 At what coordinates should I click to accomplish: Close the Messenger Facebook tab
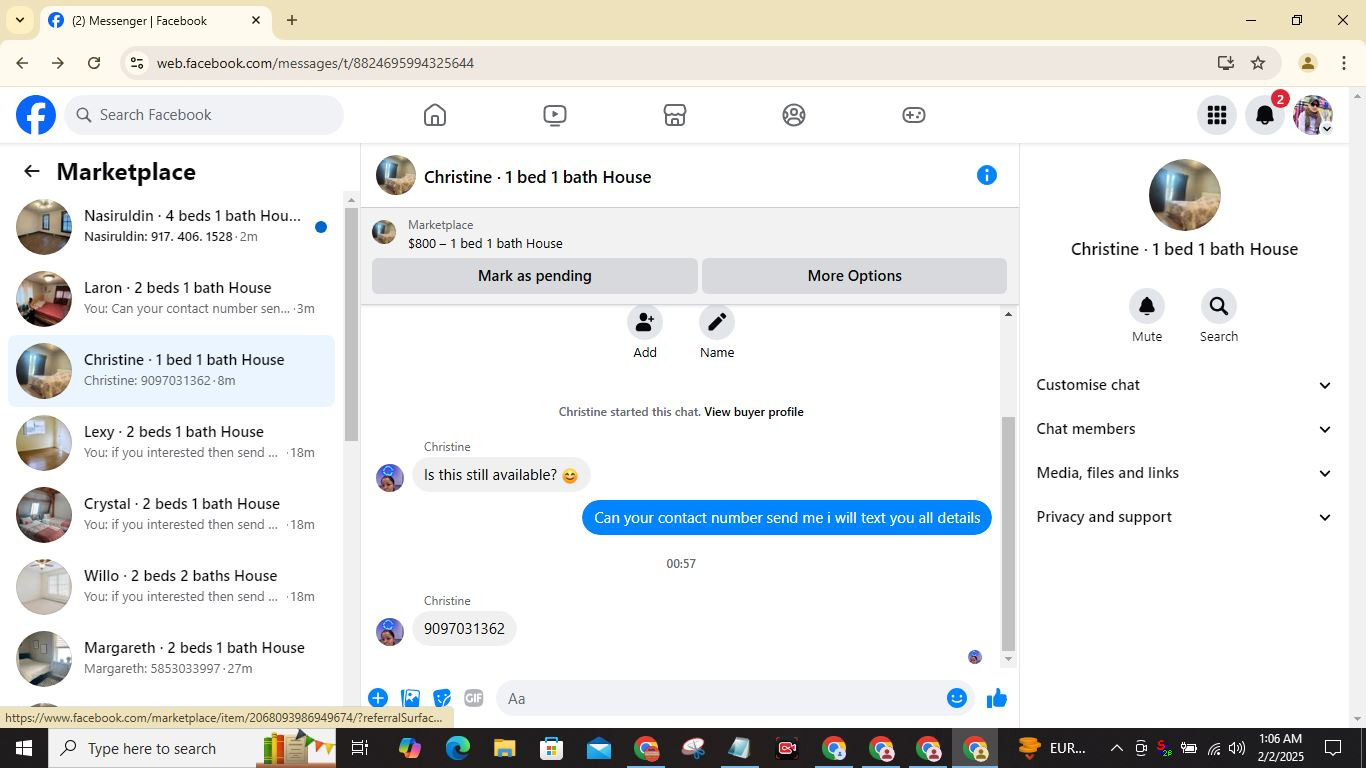tap(256, 20)
